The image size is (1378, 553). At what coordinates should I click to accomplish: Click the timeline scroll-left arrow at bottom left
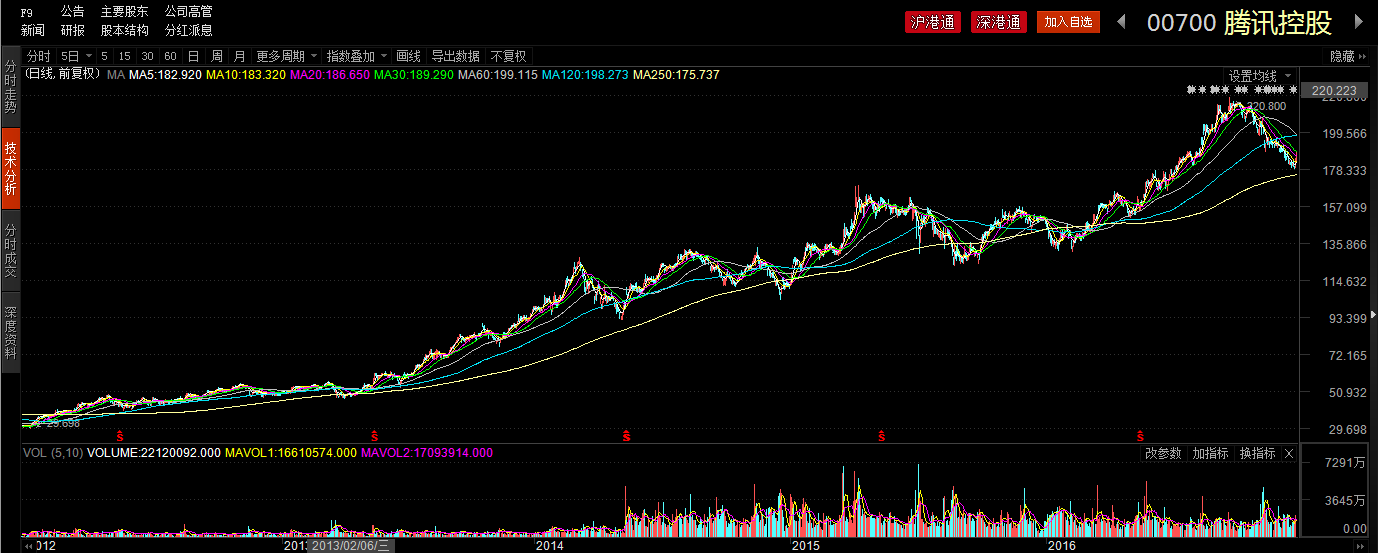tap(27, 547)
